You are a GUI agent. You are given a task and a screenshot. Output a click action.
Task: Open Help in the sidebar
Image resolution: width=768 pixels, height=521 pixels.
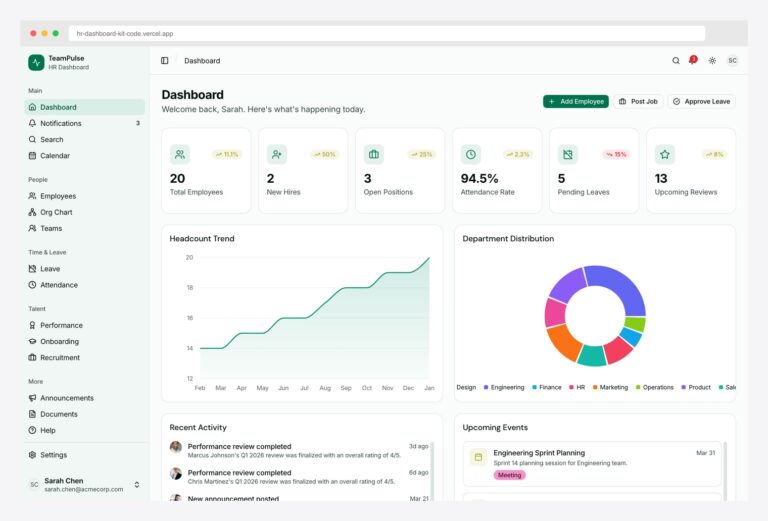84,430
